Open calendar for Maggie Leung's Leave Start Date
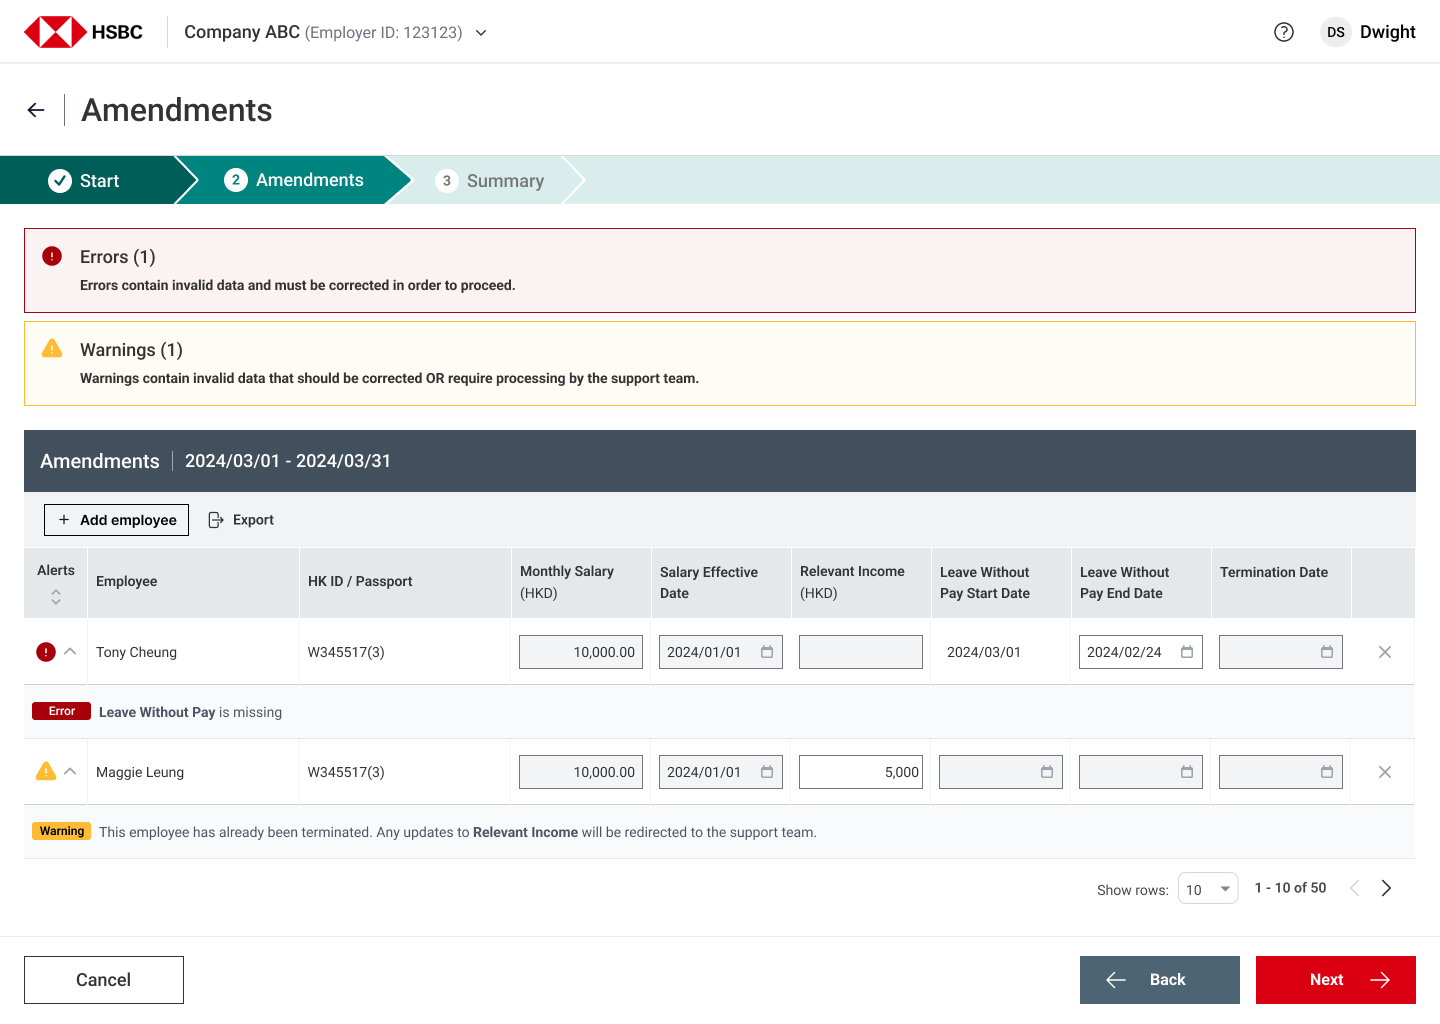This screenshot has height=1024, width=1440. (1047, 772)
